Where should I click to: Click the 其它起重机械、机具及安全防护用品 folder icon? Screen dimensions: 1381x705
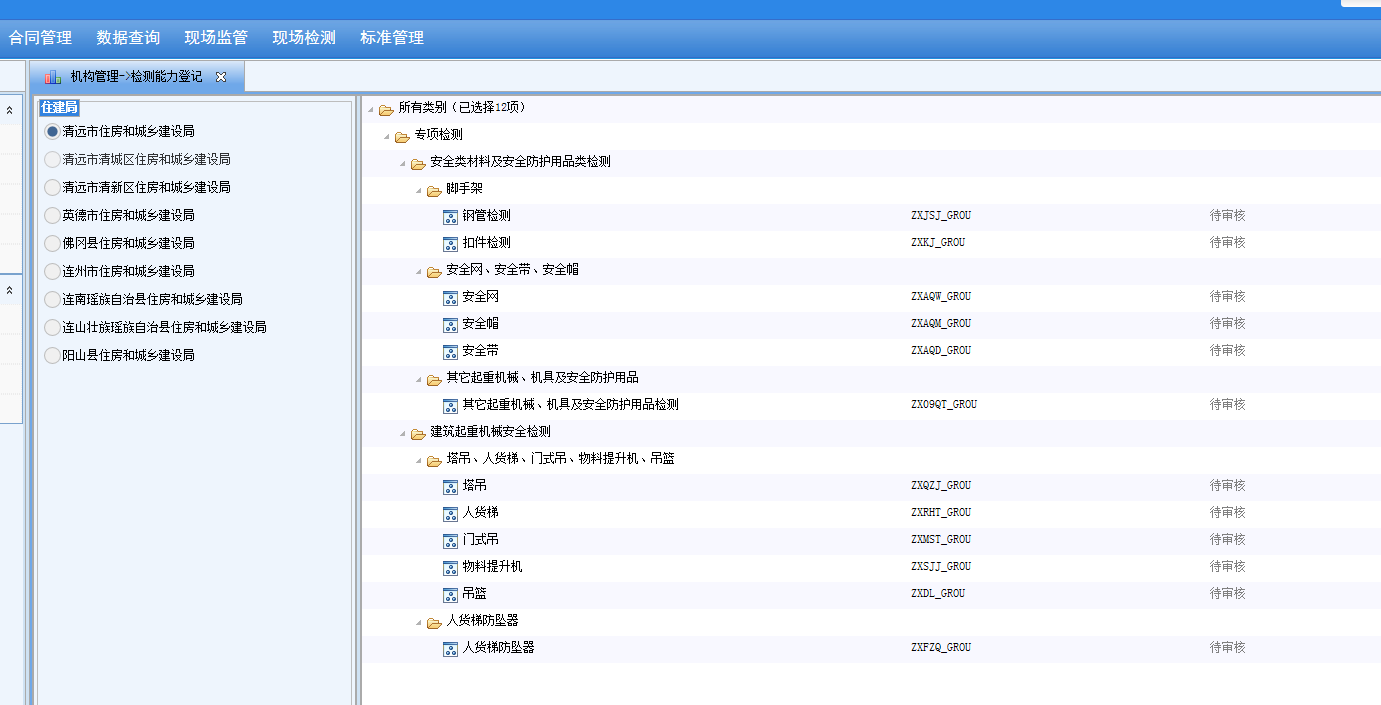434,379
